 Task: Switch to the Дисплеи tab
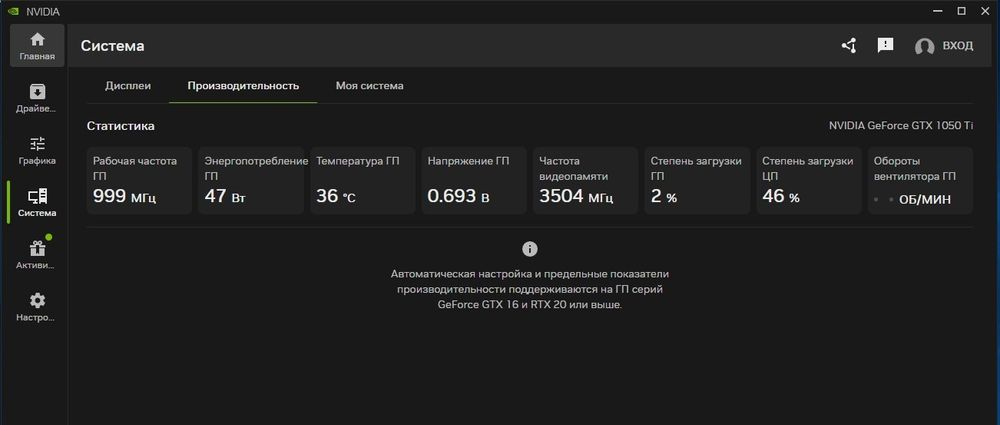tap(128, 86)
